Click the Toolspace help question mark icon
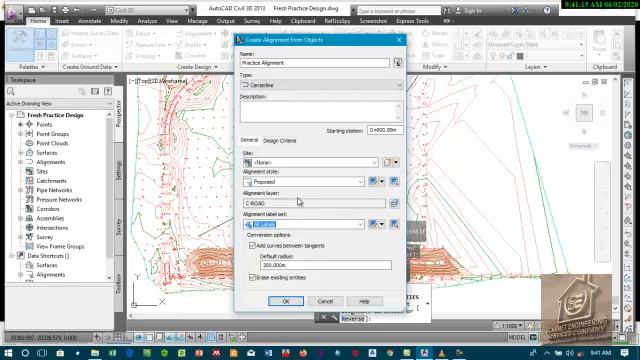The image size is (640, 360). tap(108, 91)
